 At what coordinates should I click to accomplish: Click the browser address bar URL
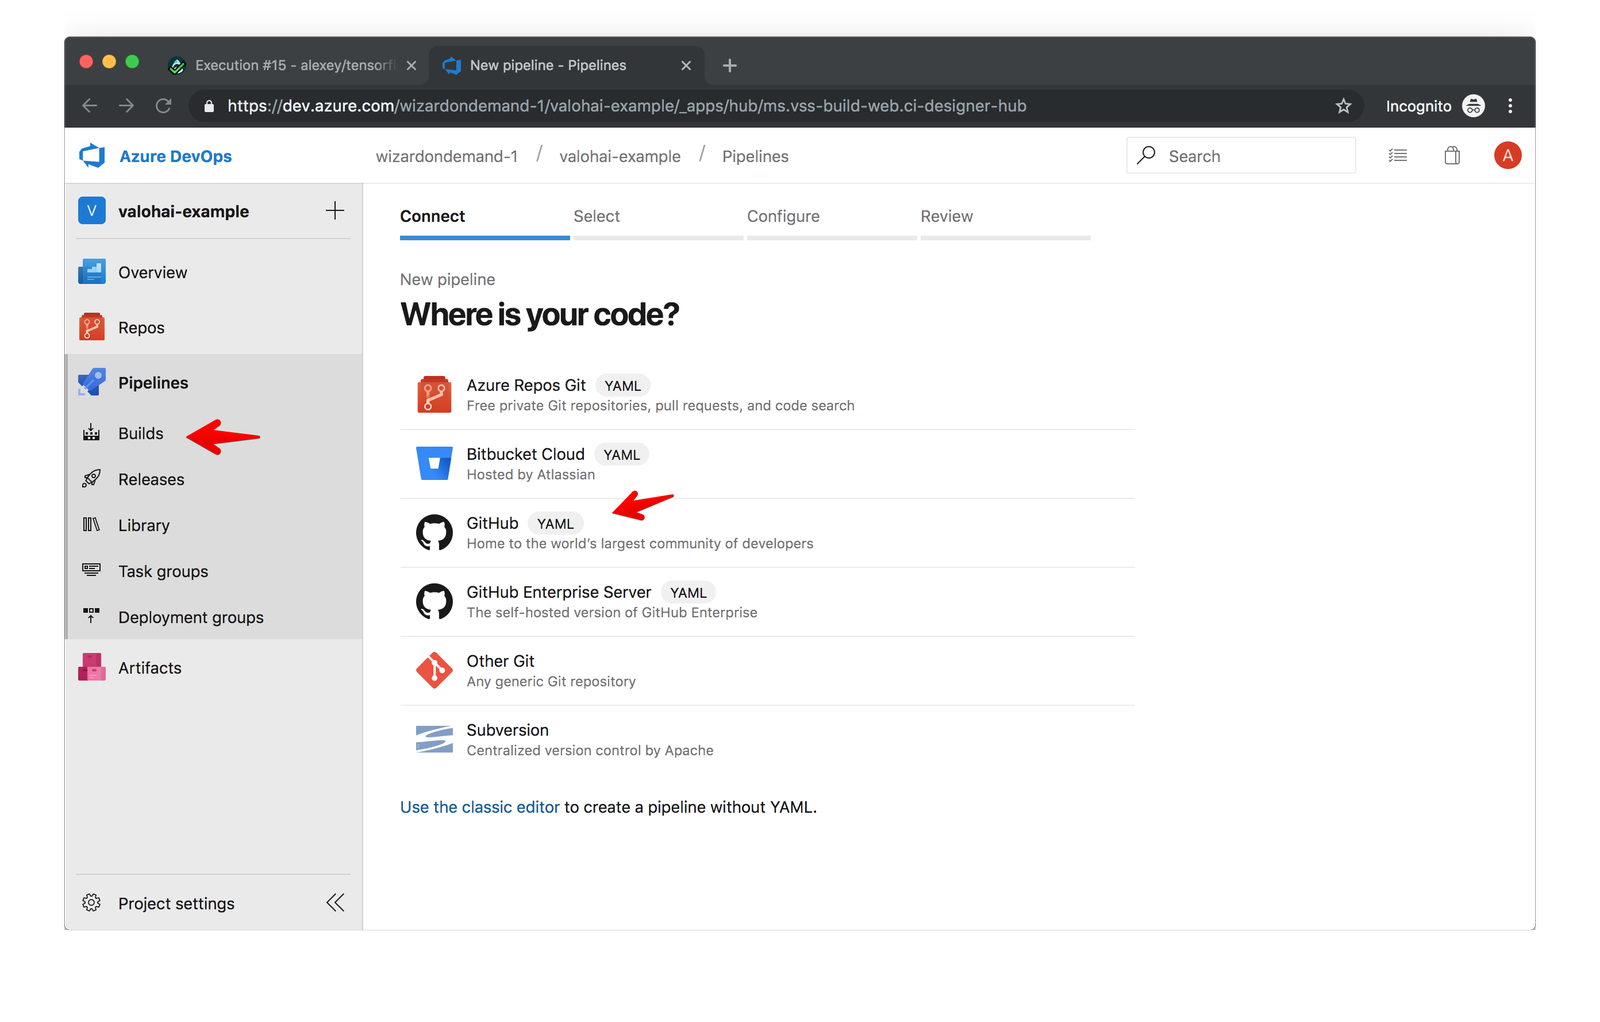pyautogui.click(x=627, y=106)
